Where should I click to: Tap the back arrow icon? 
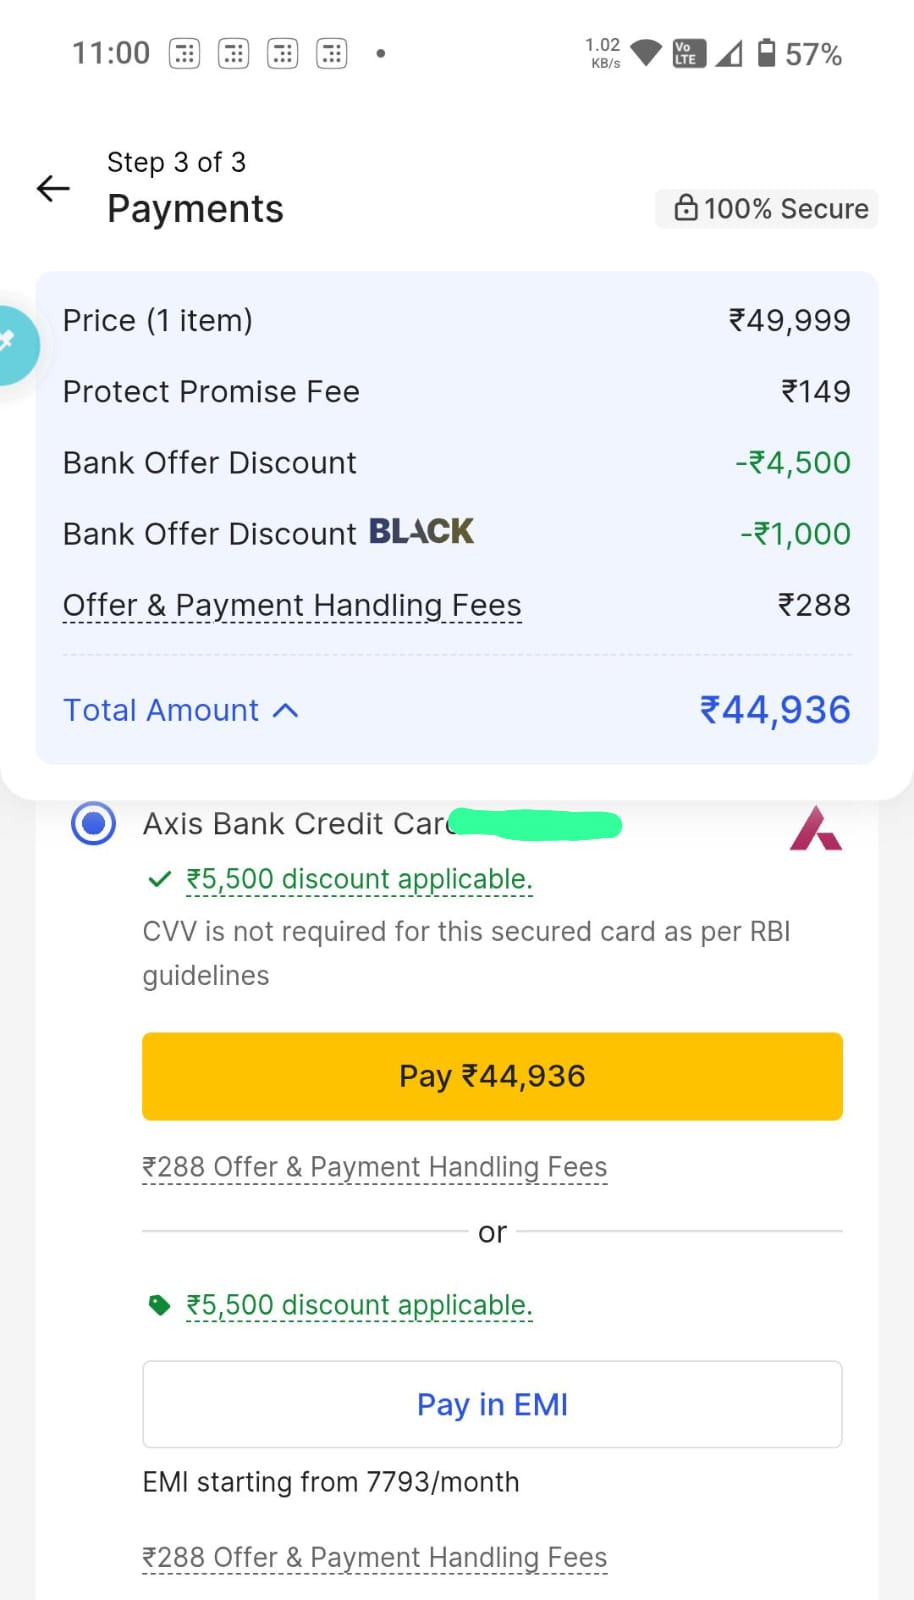tap(53, 188)
